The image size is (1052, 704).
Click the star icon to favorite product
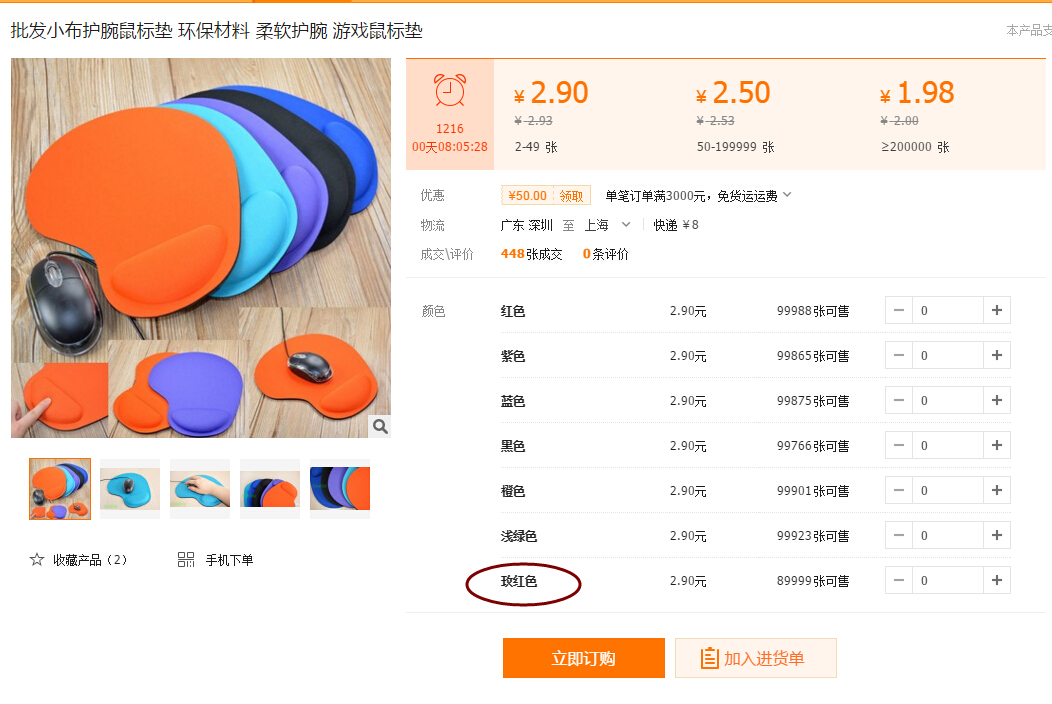click(x=36, y=559)
